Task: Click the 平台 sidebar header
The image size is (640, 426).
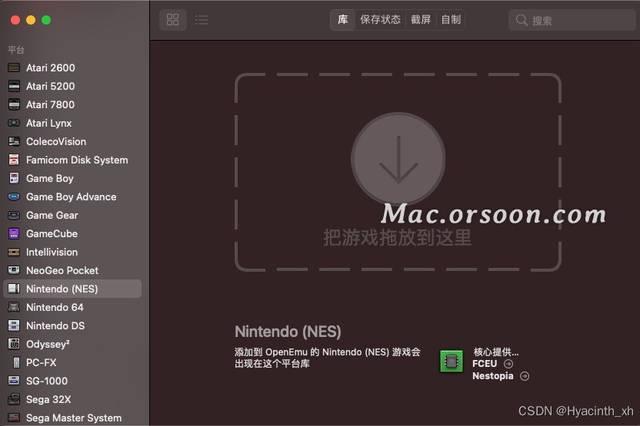Action: click(16, 50)
